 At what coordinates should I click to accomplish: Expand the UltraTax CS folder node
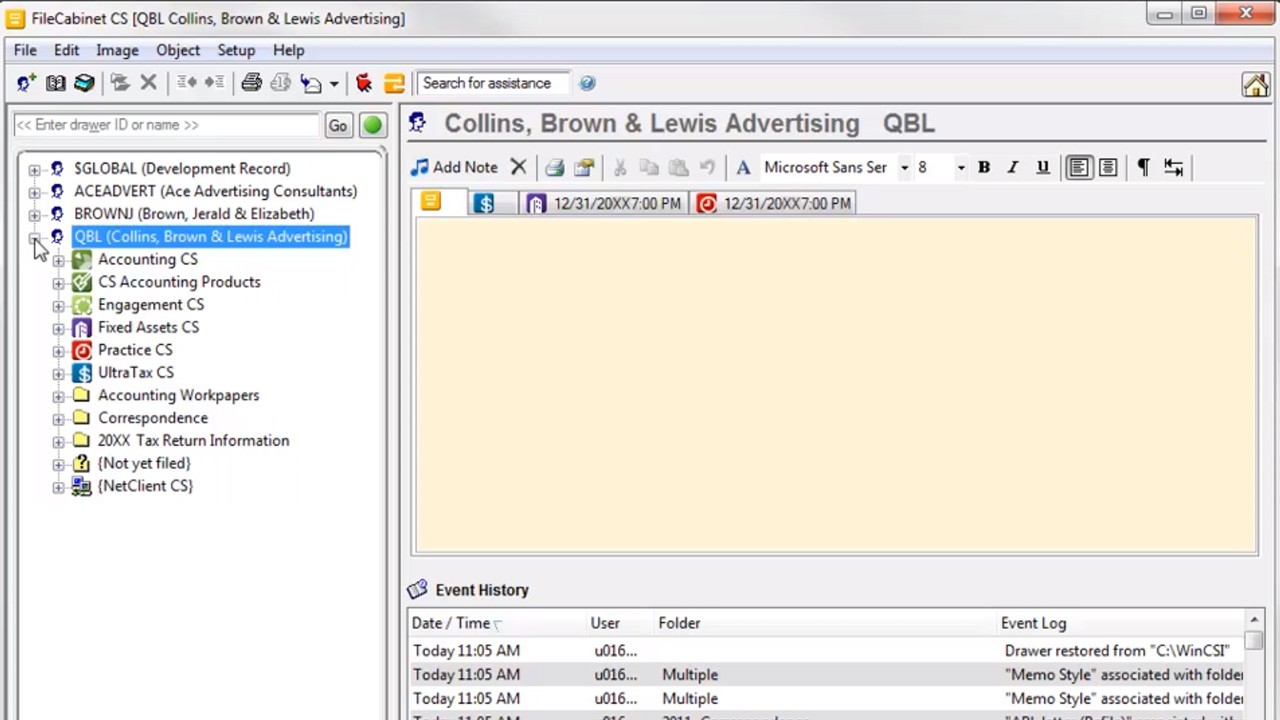point(58,373)
